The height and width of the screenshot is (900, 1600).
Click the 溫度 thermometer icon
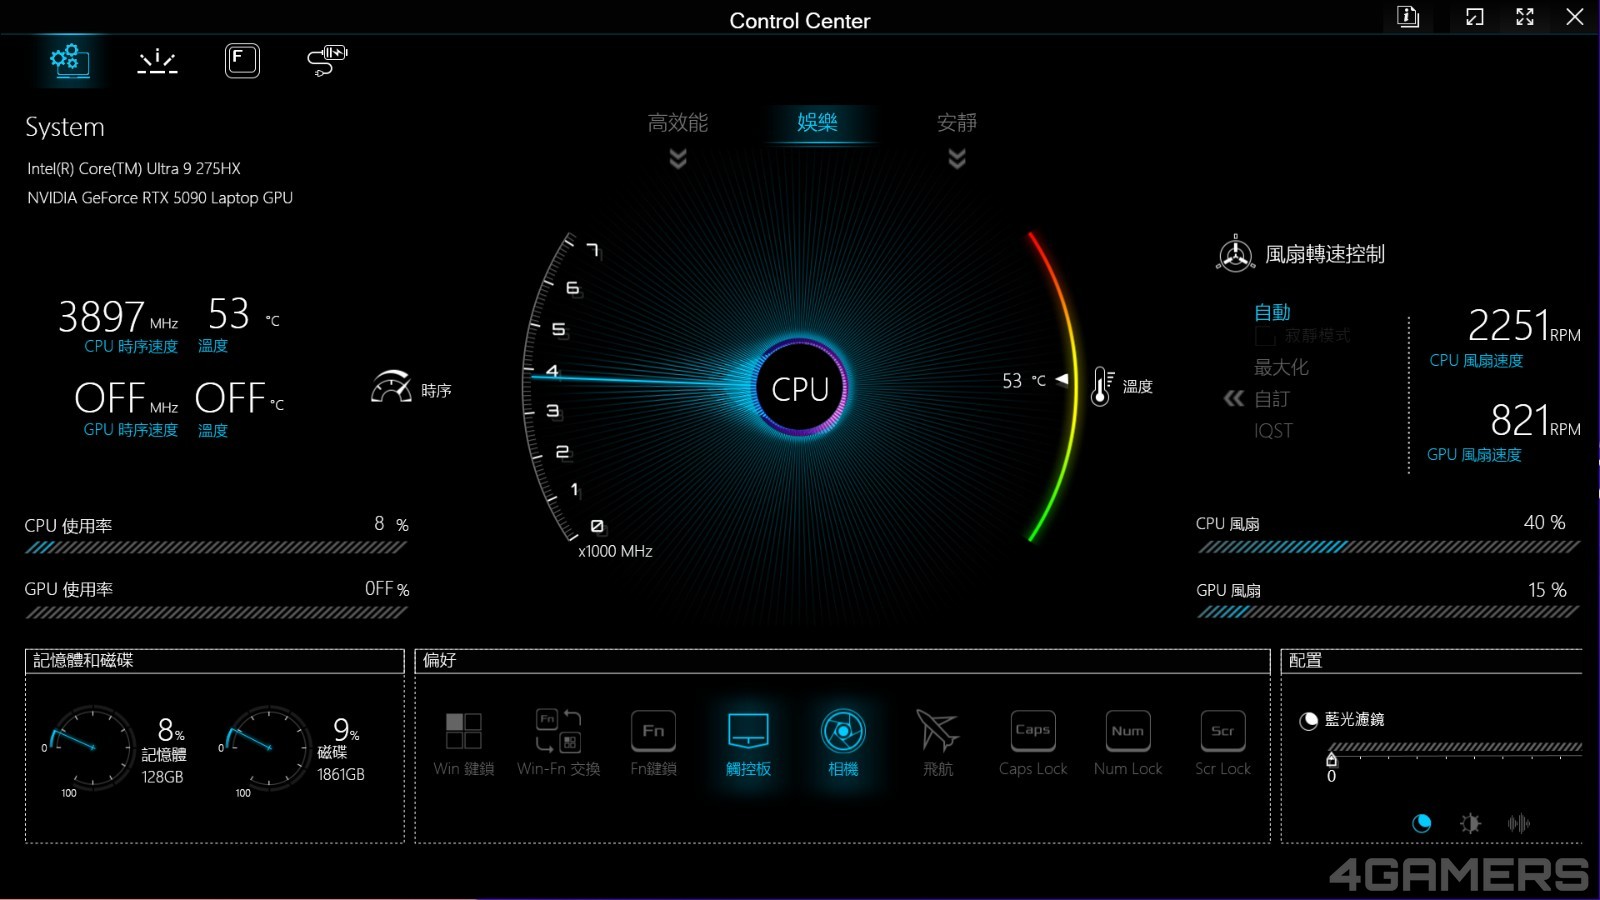pos(1101,386)
